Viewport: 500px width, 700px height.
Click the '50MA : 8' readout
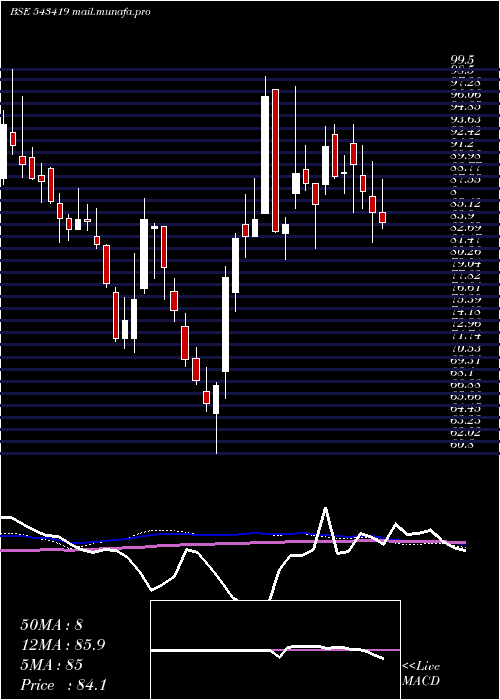[51, 625]
